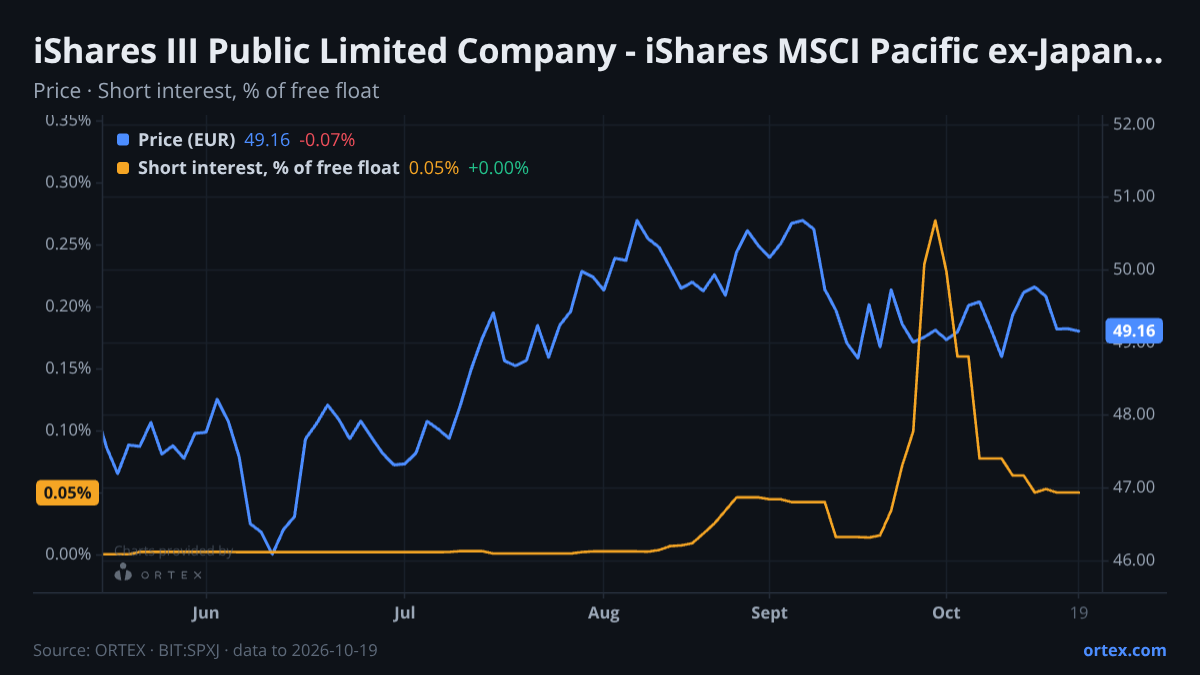
Task: Click the 47.00 right axis label
Action: tap(1134, 487)
